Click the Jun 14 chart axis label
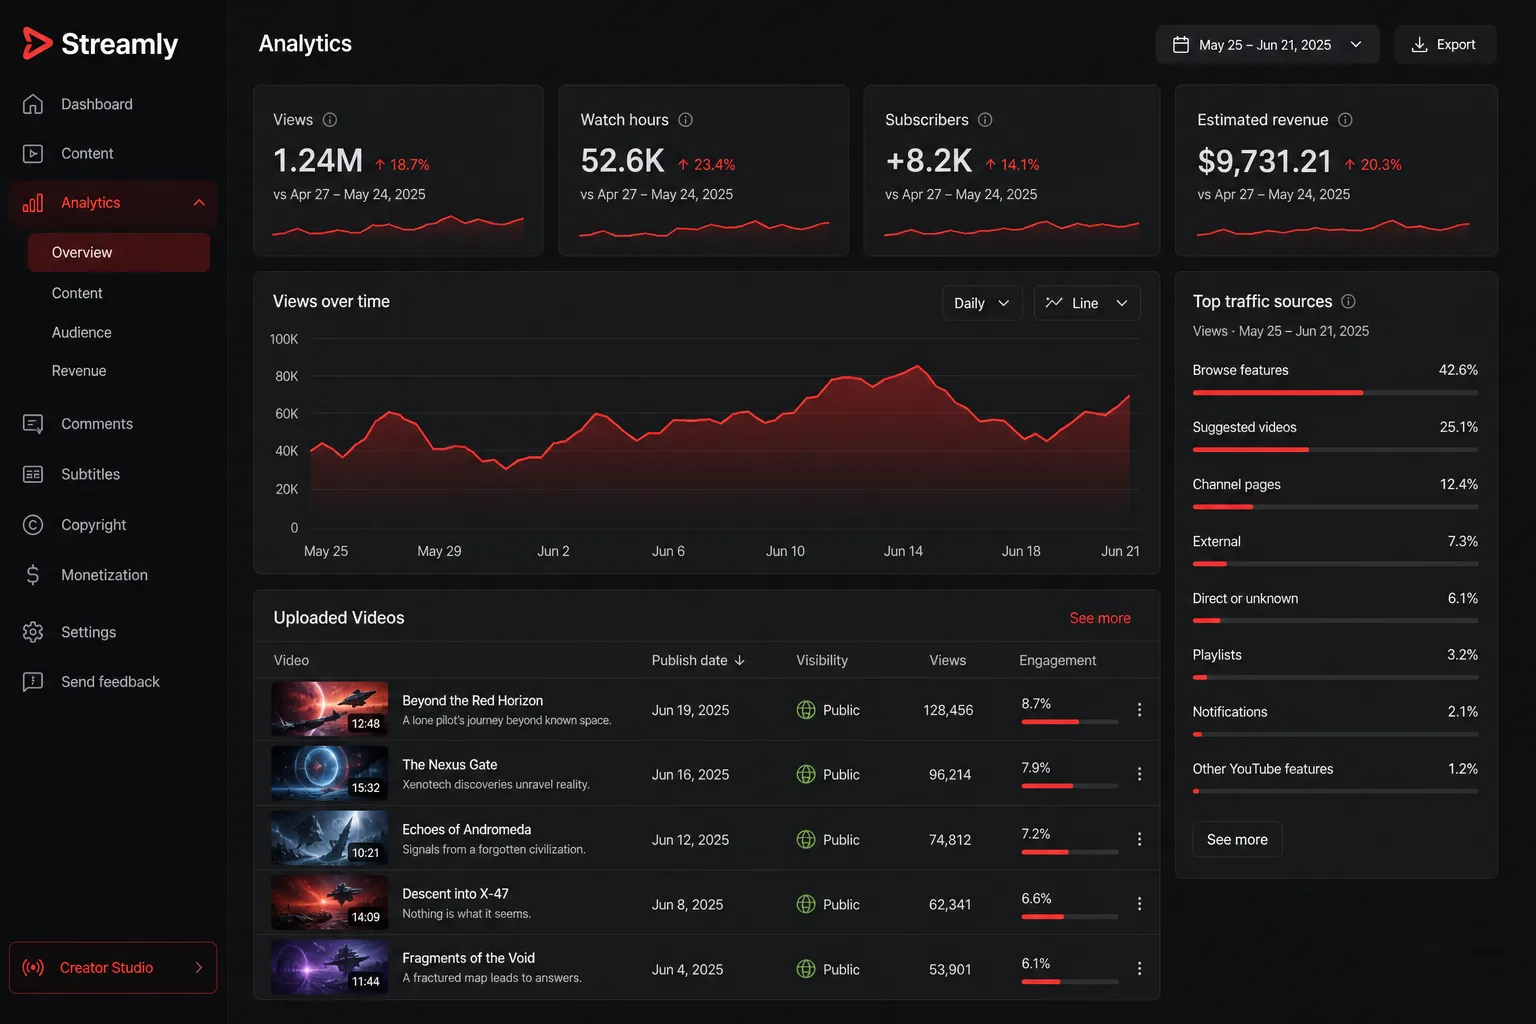This screenshot has width=1536, height=1024. pos(903,551)
